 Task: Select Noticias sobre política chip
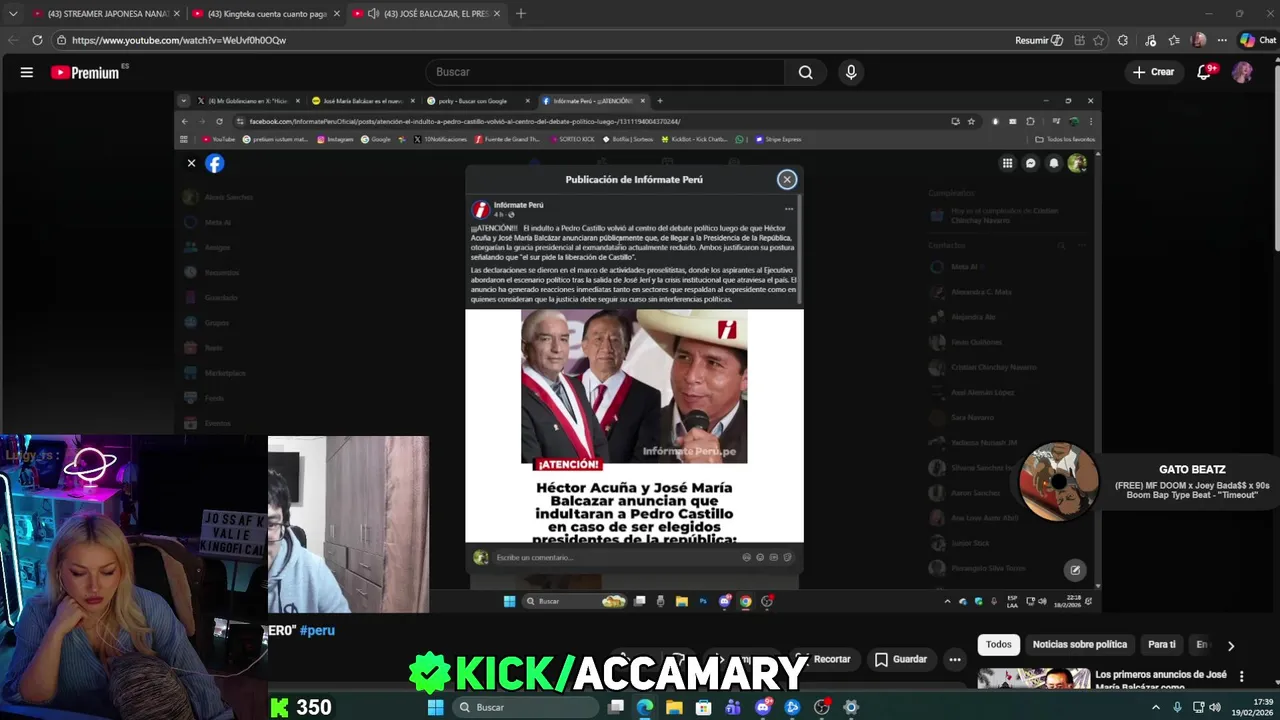(x=1080, y=645)
